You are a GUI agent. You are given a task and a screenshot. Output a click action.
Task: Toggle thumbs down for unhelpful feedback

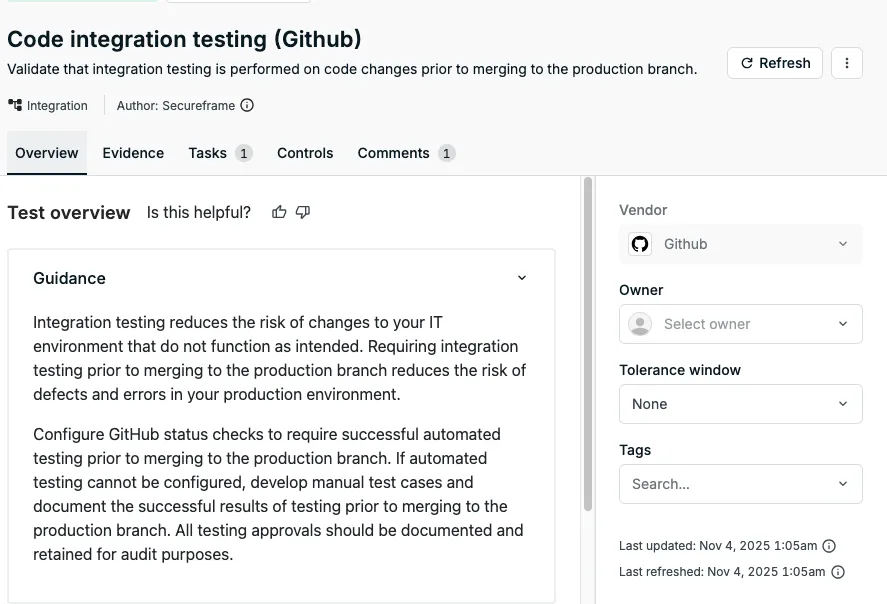(x=303, y=212)
